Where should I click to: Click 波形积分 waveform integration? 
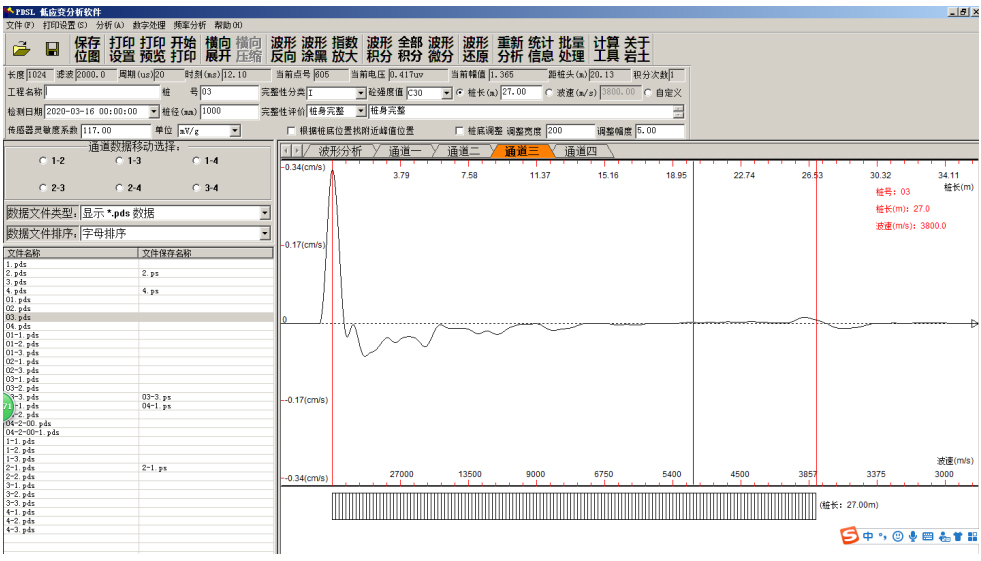(379, 49)
